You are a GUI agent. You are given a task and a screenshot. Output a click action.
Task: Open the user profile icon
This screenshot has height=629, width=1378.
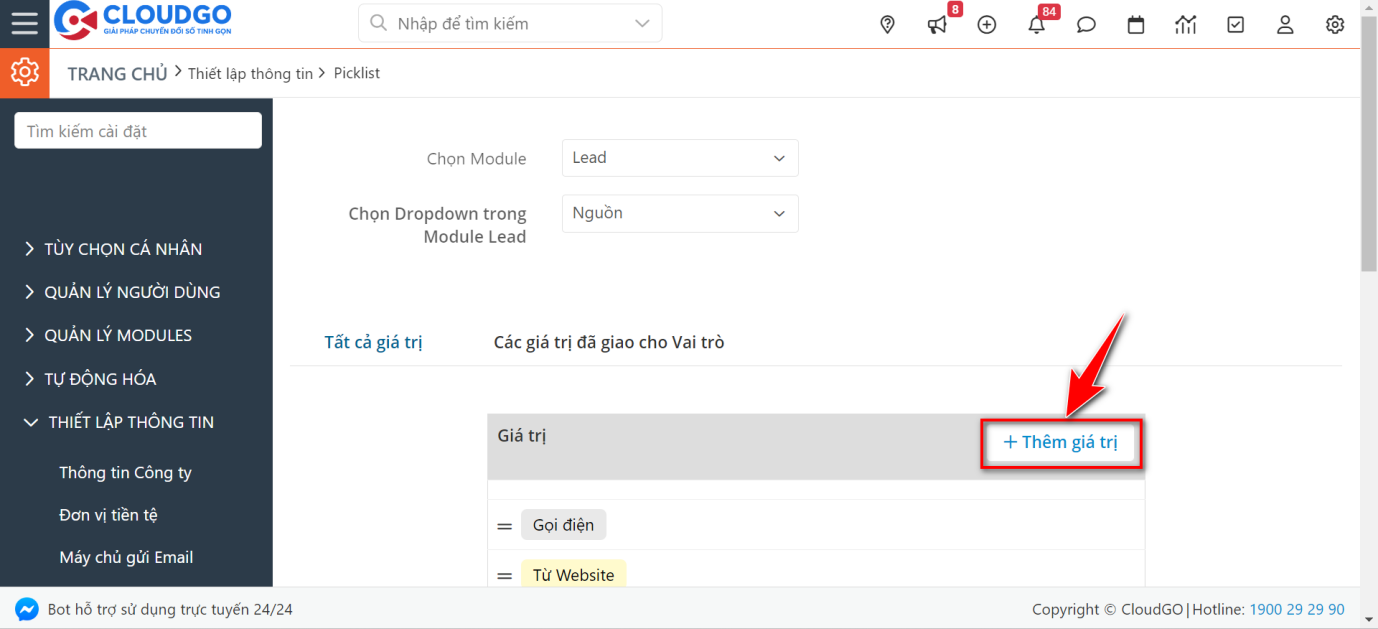1285,24
